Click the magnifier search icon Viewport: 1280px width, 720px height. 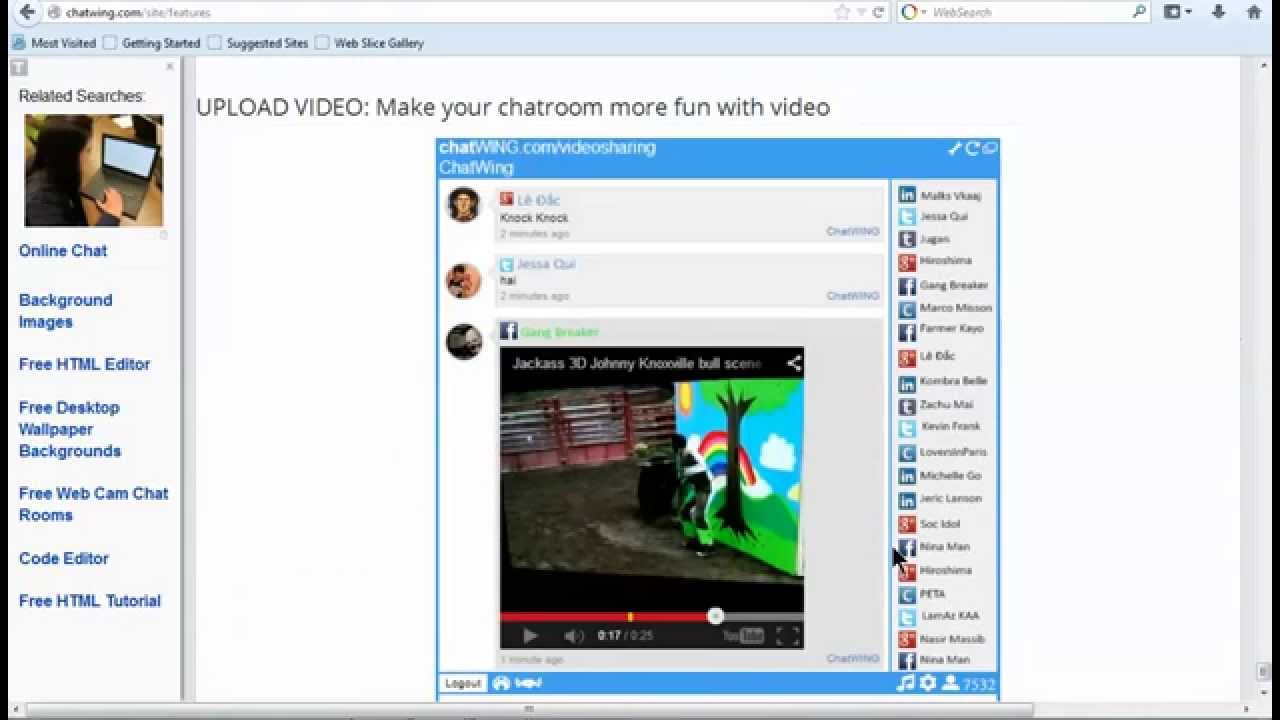(1139, 12)
